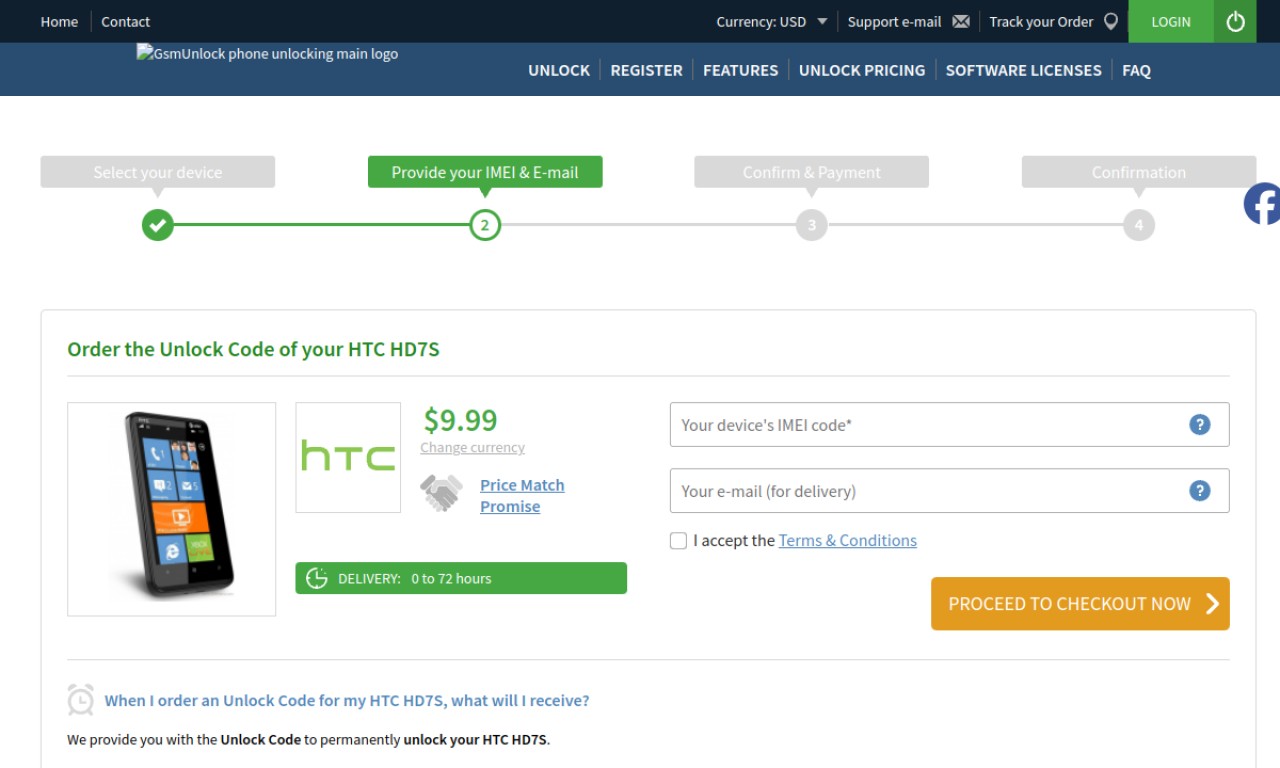This screenshot has height=768, width=1280.
Task: Click the help icon in e-mail field
Action: 1200,490
